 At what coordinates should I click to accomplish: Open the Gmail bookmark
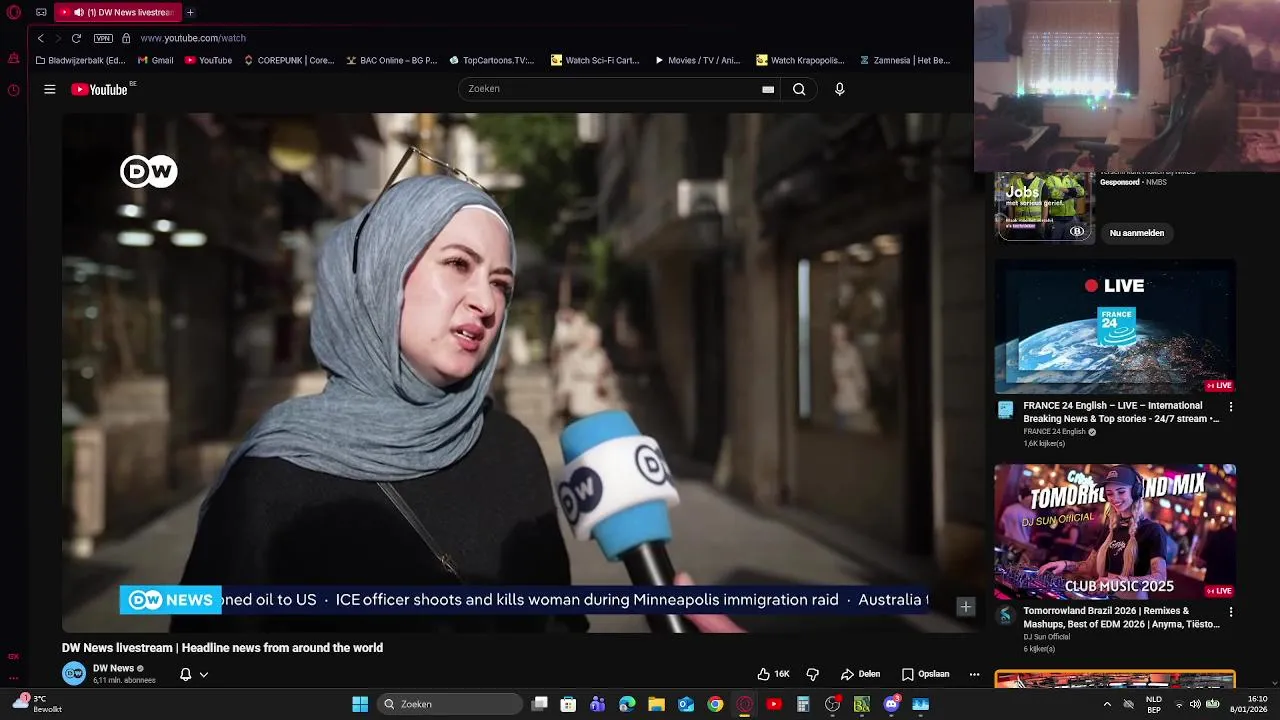pyautogui.click(x=155, y=60)
